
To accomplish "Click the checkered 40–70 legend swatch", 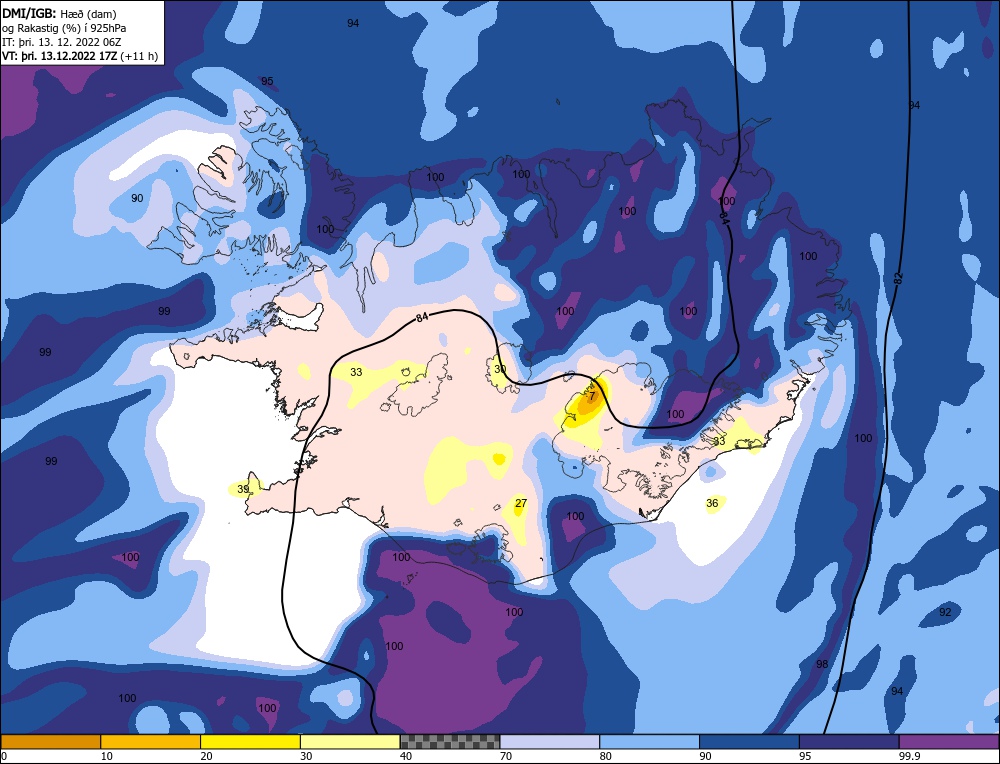I will click(x=450, y=742).
